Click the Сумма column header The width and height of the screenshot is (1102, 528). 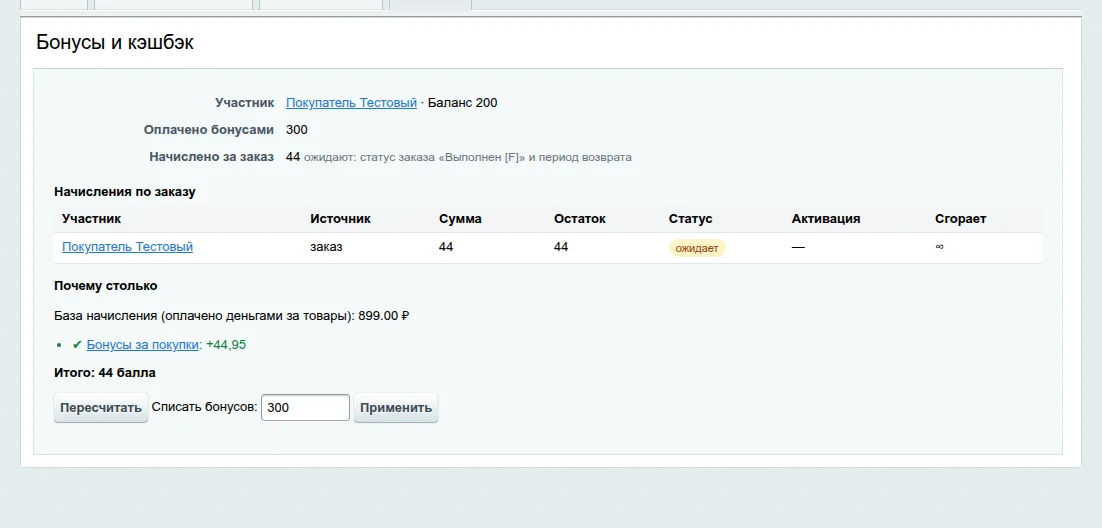(x=460, y=219)
